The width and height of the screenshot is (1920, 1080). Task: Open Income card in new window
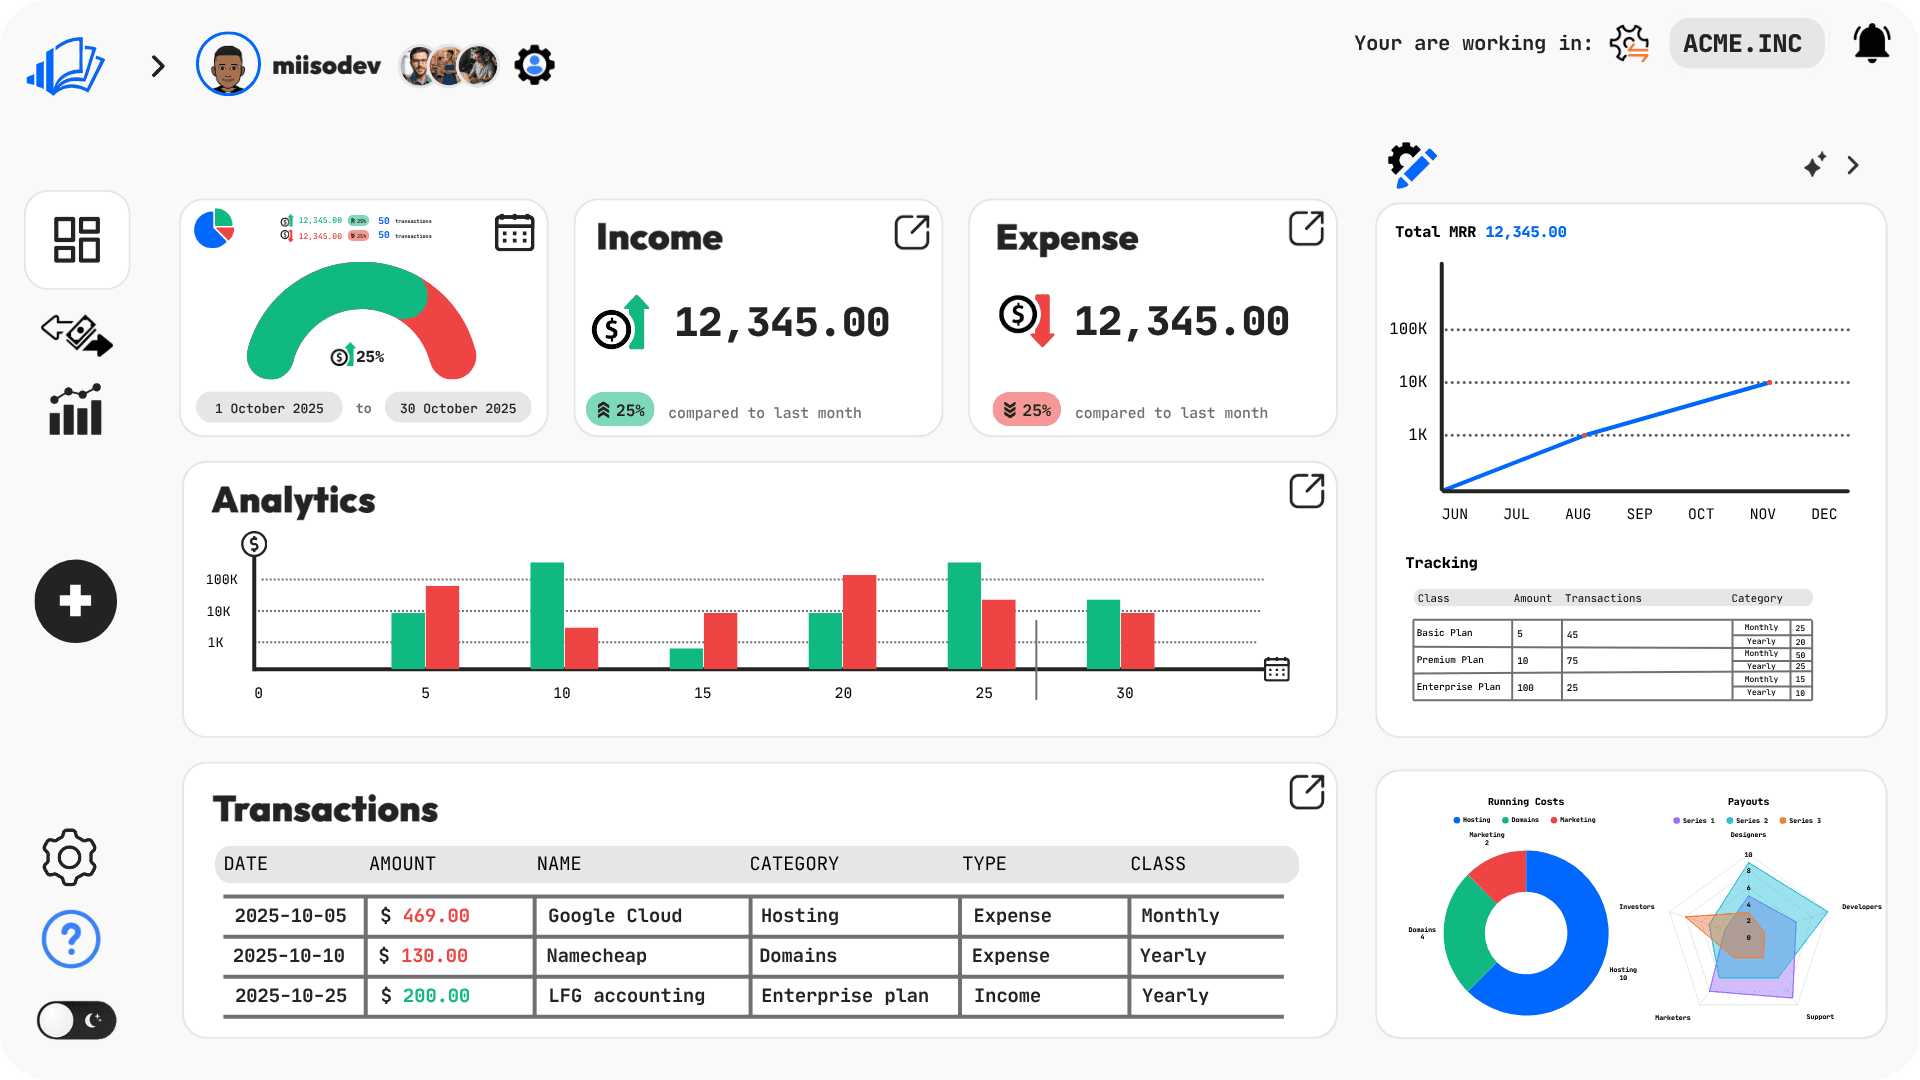click(x=911, y=231)
